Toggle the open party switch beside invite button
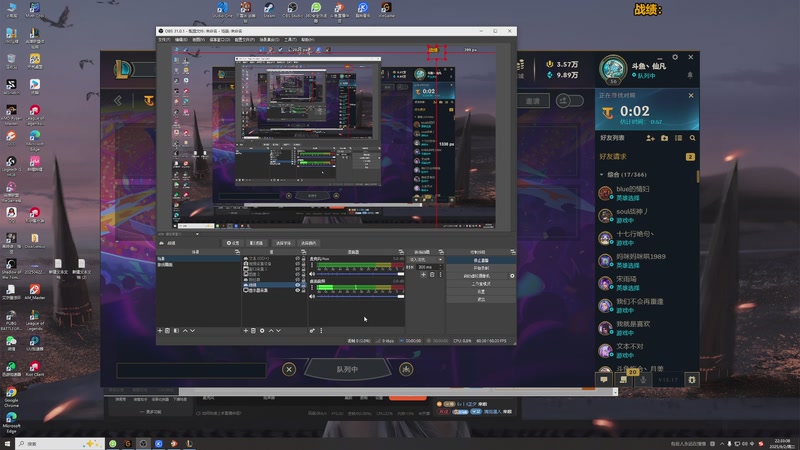This screenshot has height=450, width=800. point(569,101)
